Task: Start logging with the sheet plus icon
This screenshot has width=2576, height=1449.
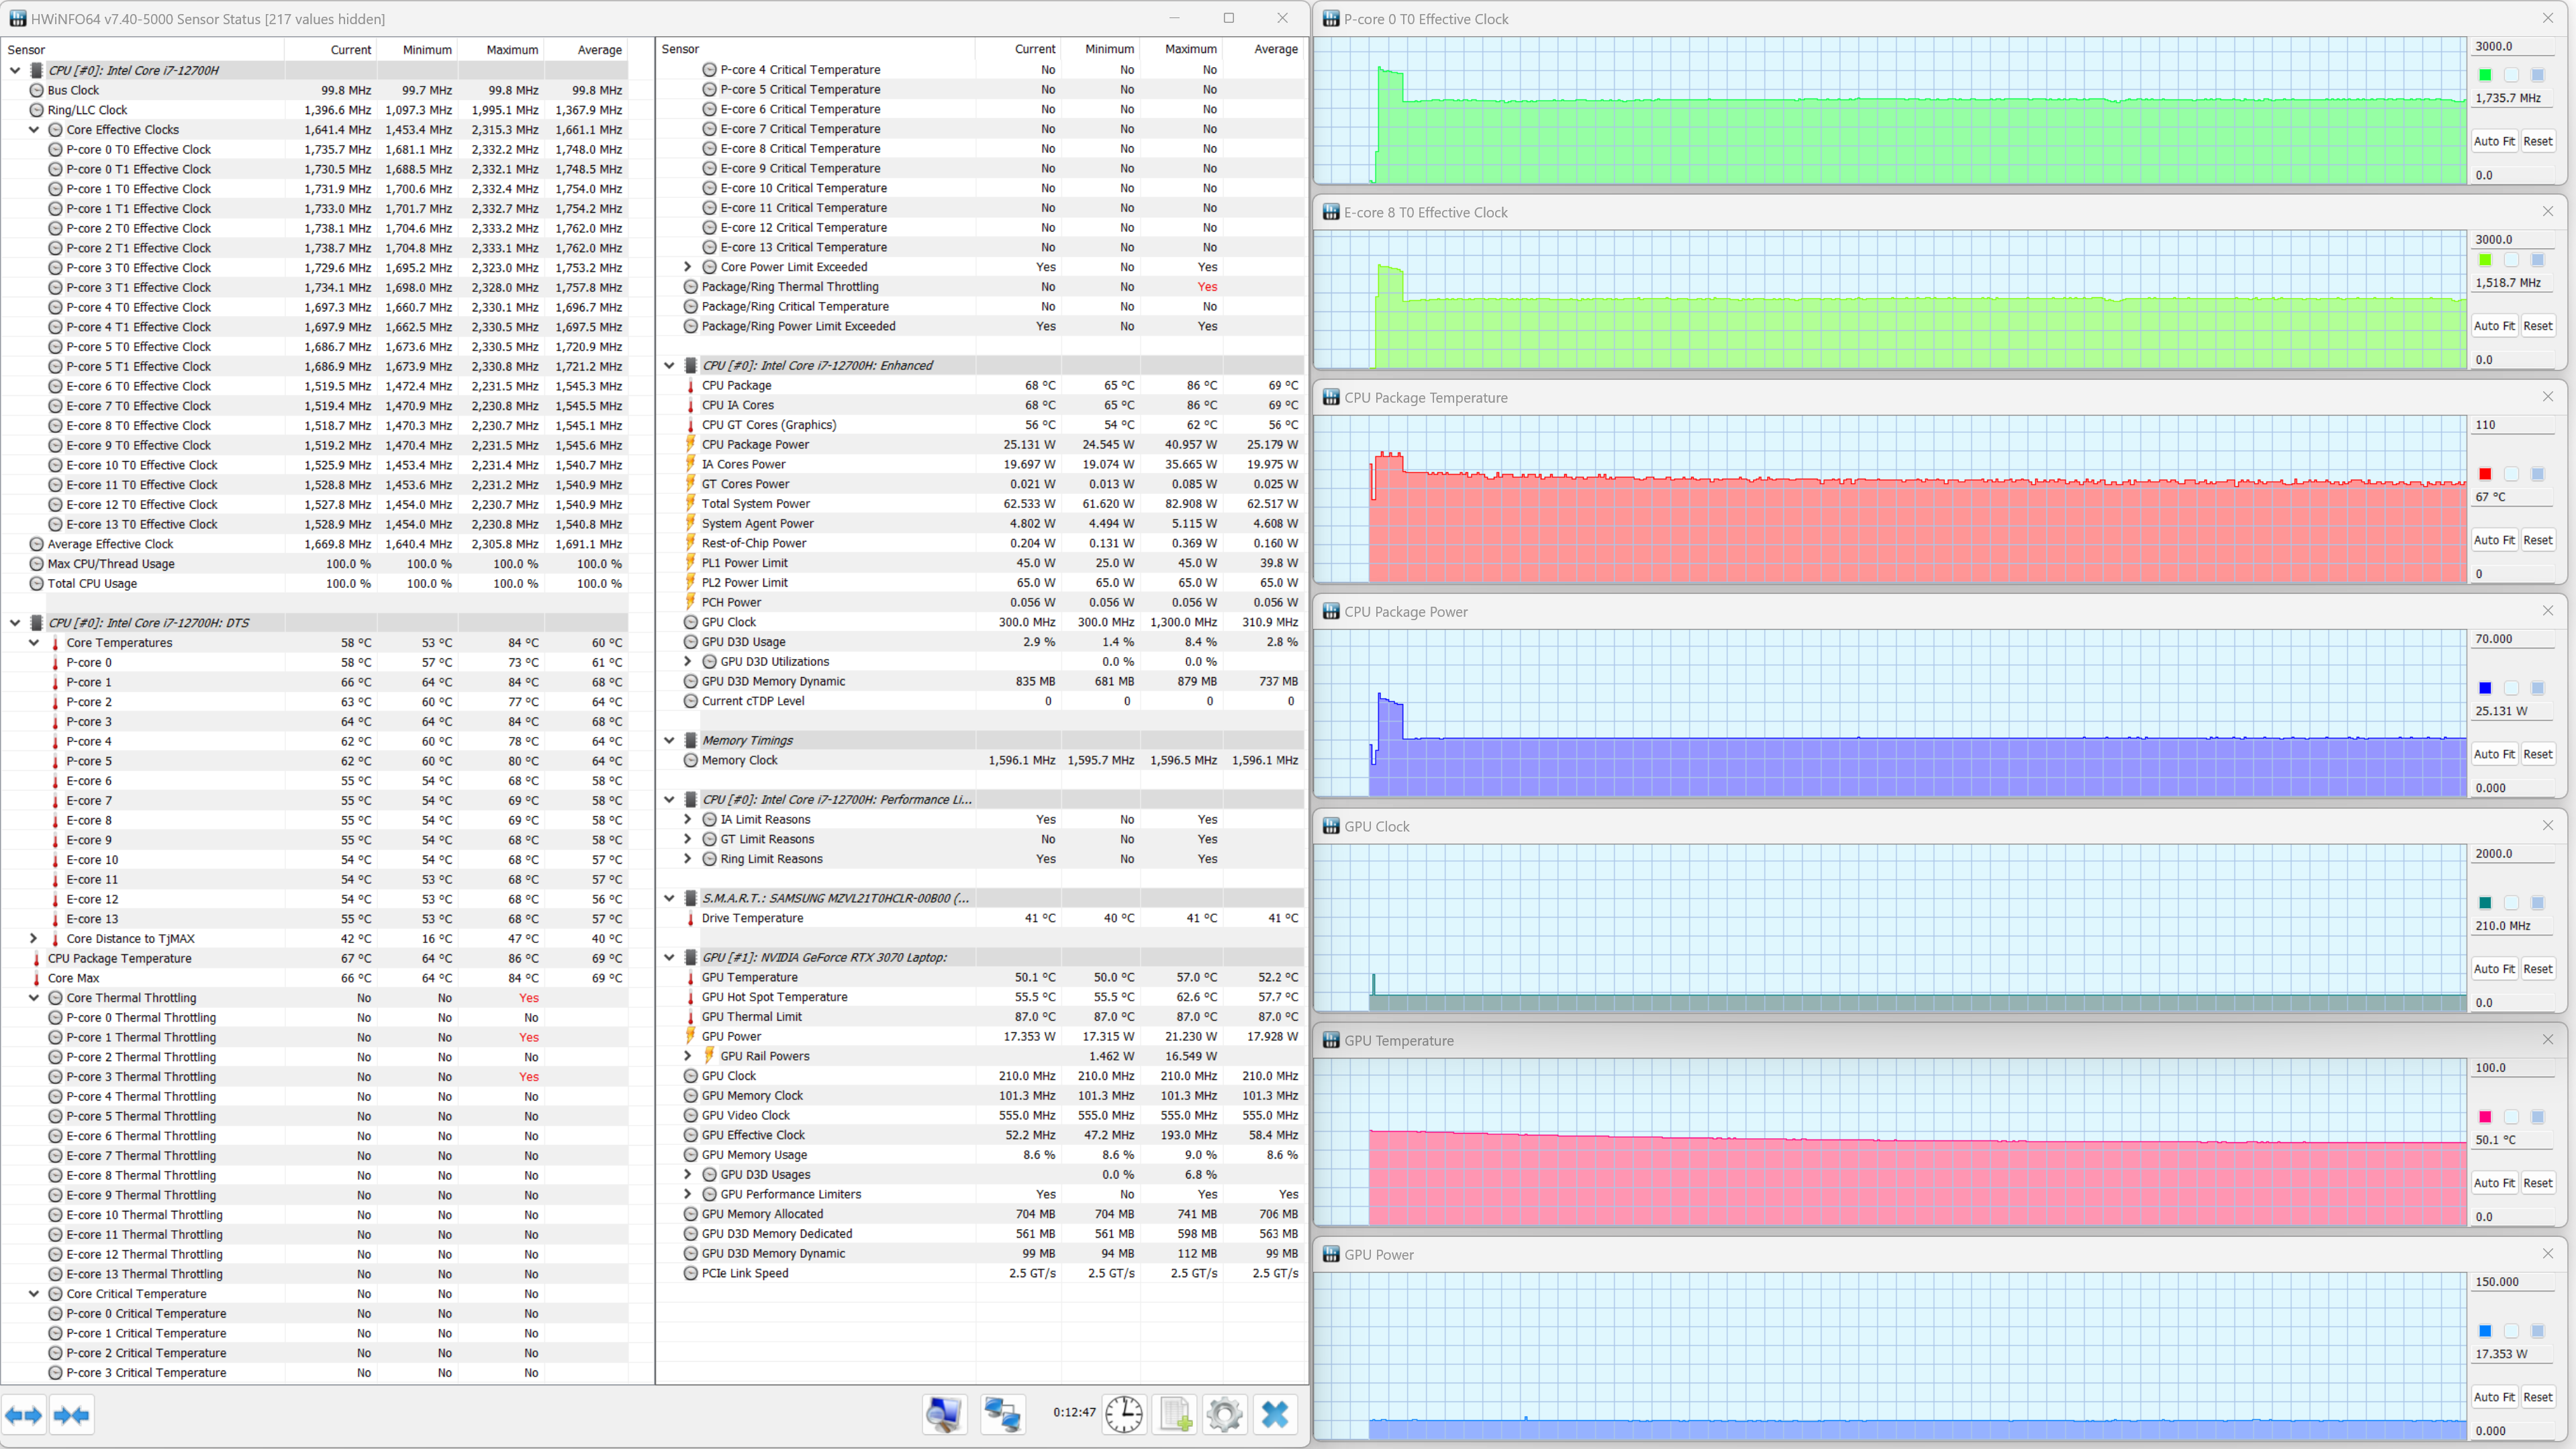Action: (x=1175, y=1414)
